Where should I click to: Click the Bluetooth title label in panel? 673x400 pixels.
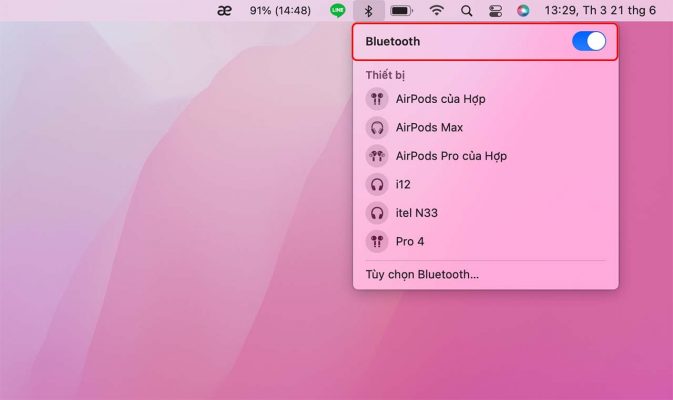[x=393, y=42]
